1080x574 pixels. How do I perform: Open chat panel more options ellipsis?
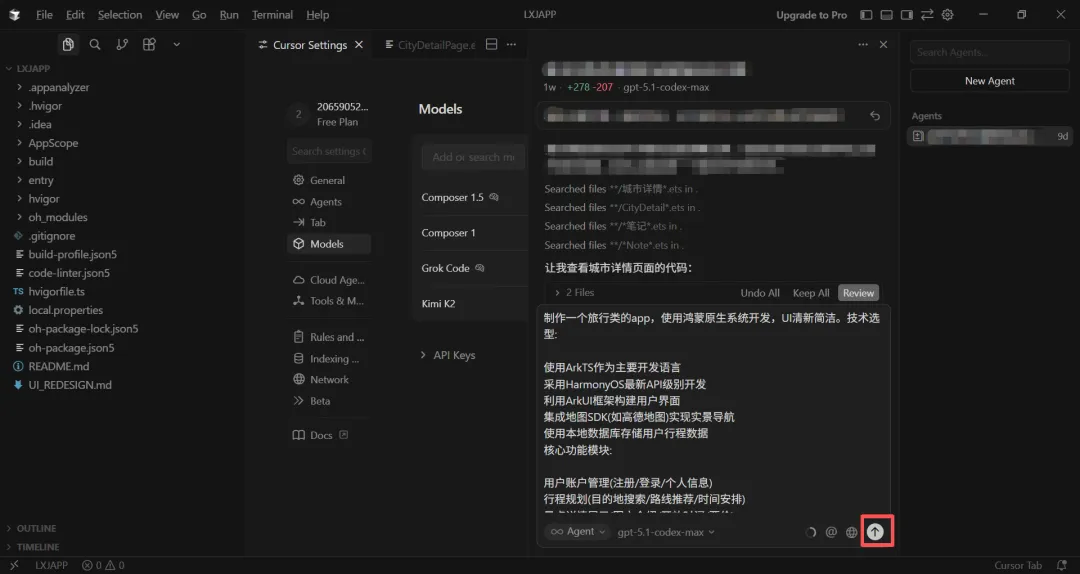(863, 44)
